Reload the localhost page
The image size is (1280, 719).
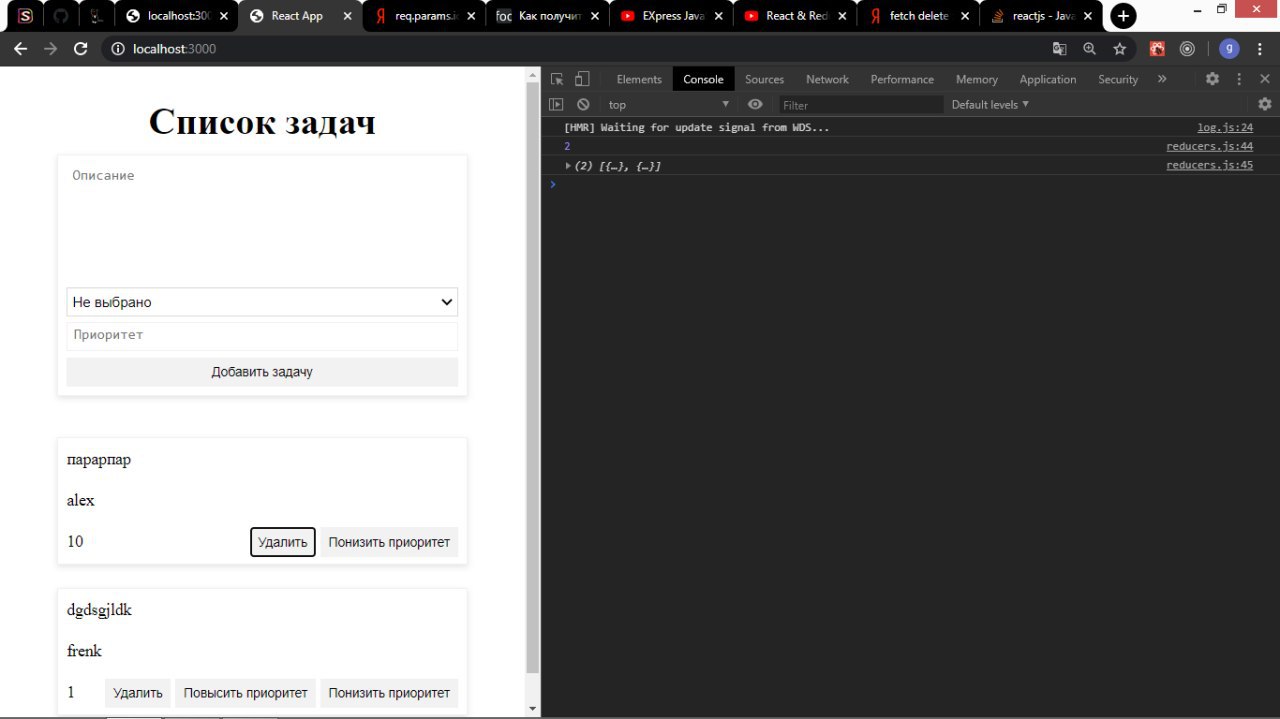(81, 49)
